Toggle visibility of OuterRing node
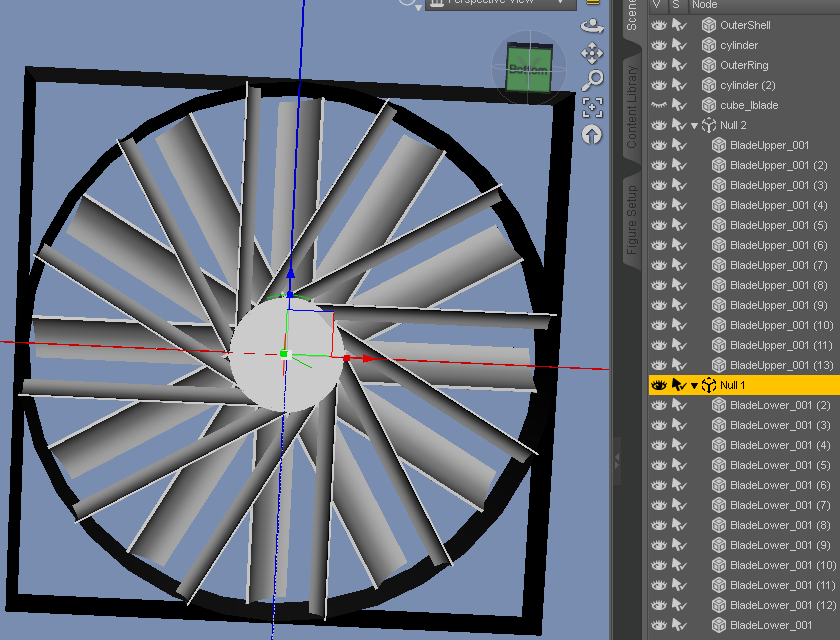 coord(658,65)
